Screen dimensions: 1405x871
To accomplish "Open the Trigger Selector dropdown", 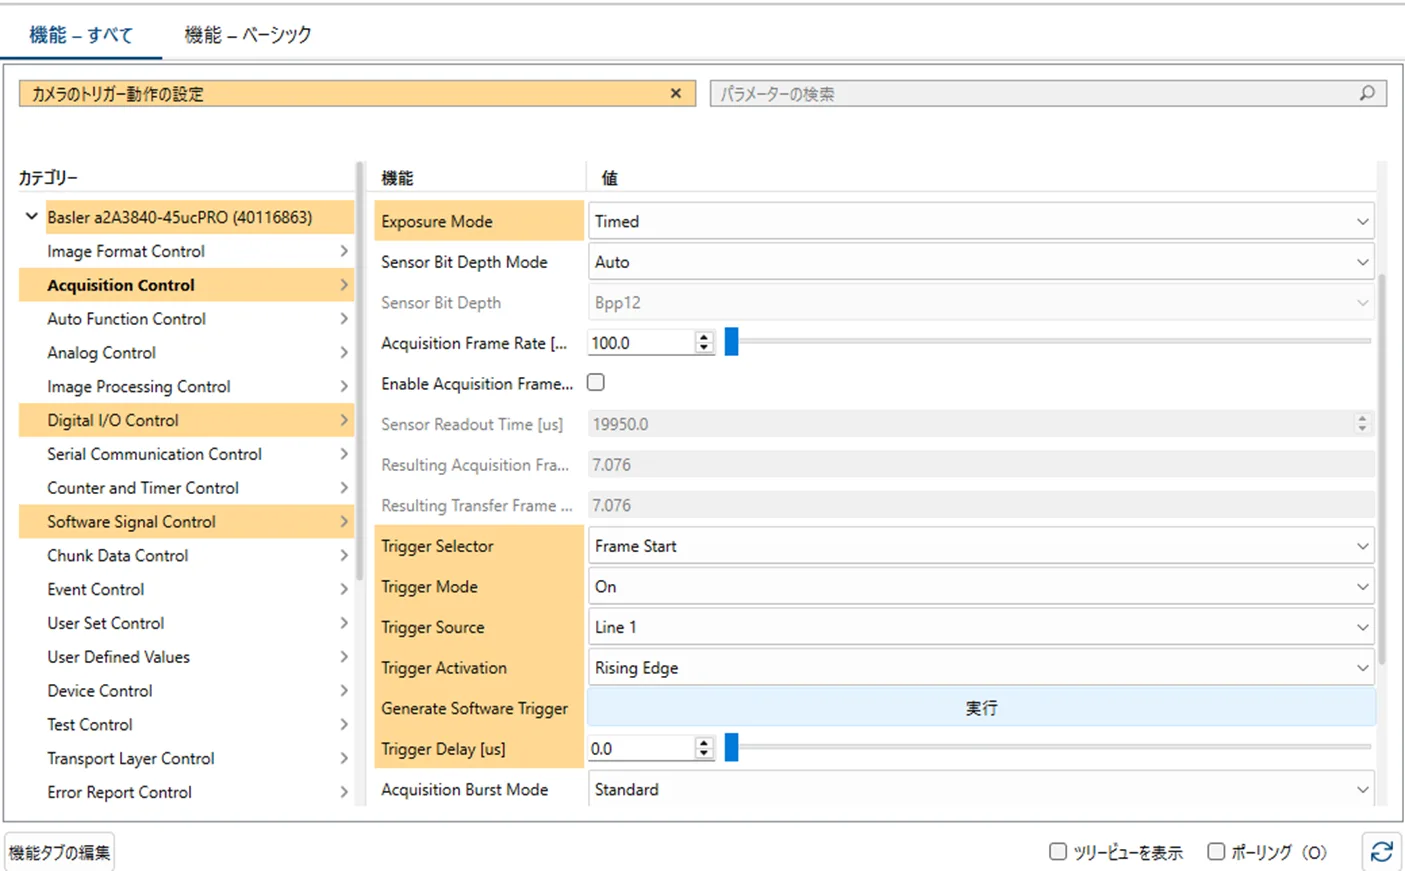I will 981,546.
